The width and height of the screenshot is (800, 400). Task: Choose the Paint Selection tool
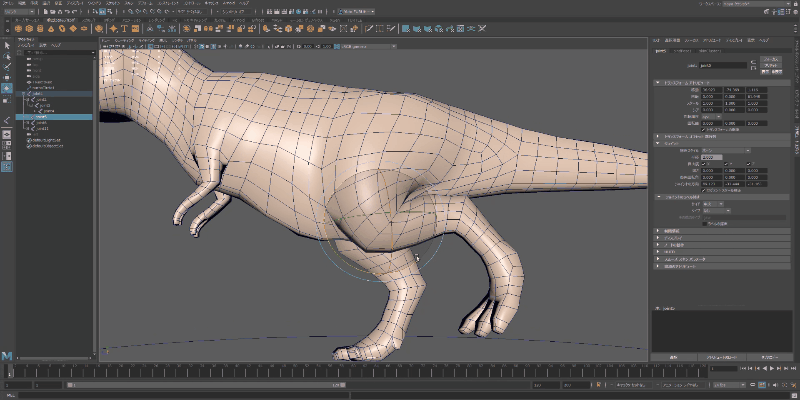tap(7, 67)
